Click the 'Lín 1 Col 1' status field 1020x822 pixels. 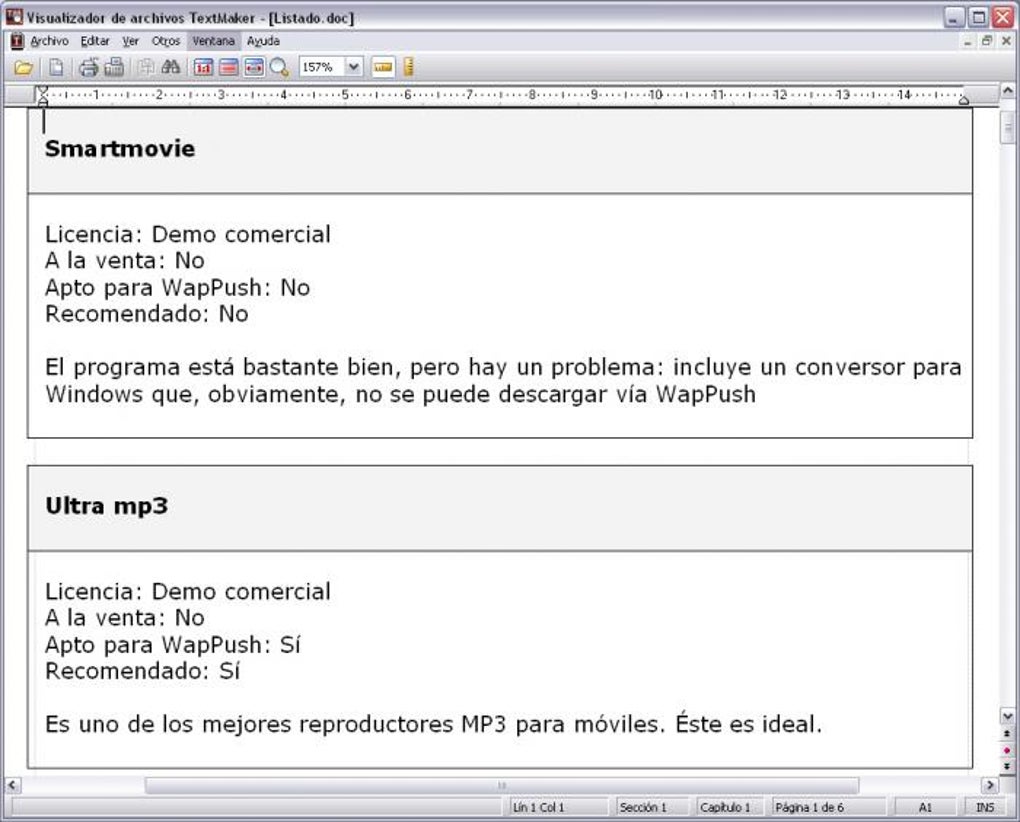pos(557,807)
